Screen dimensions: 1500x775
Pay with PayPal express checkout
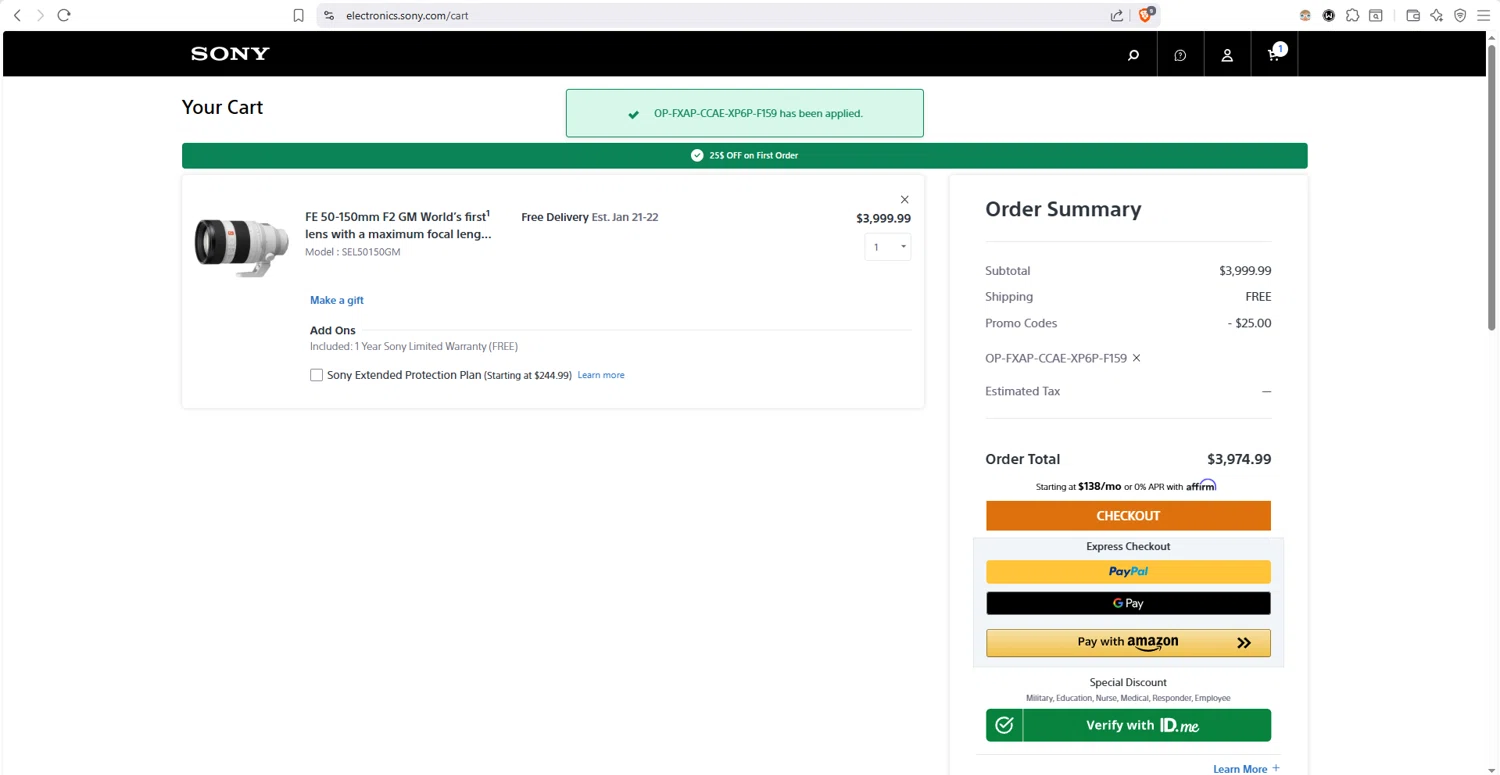pyautogui.click(x=1128, y=572)
